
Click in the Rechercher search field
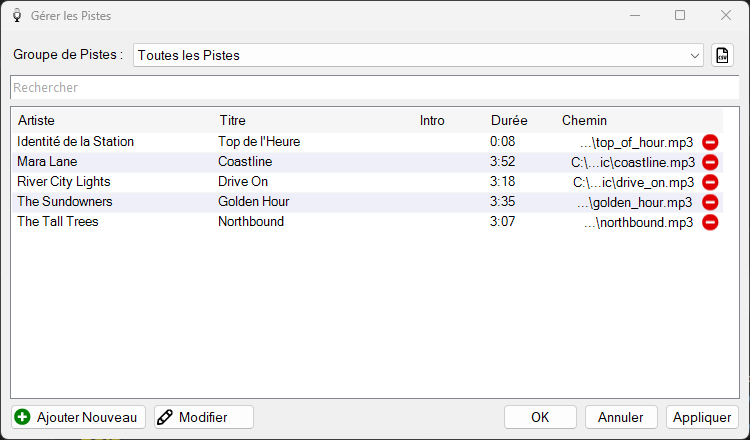375,88
